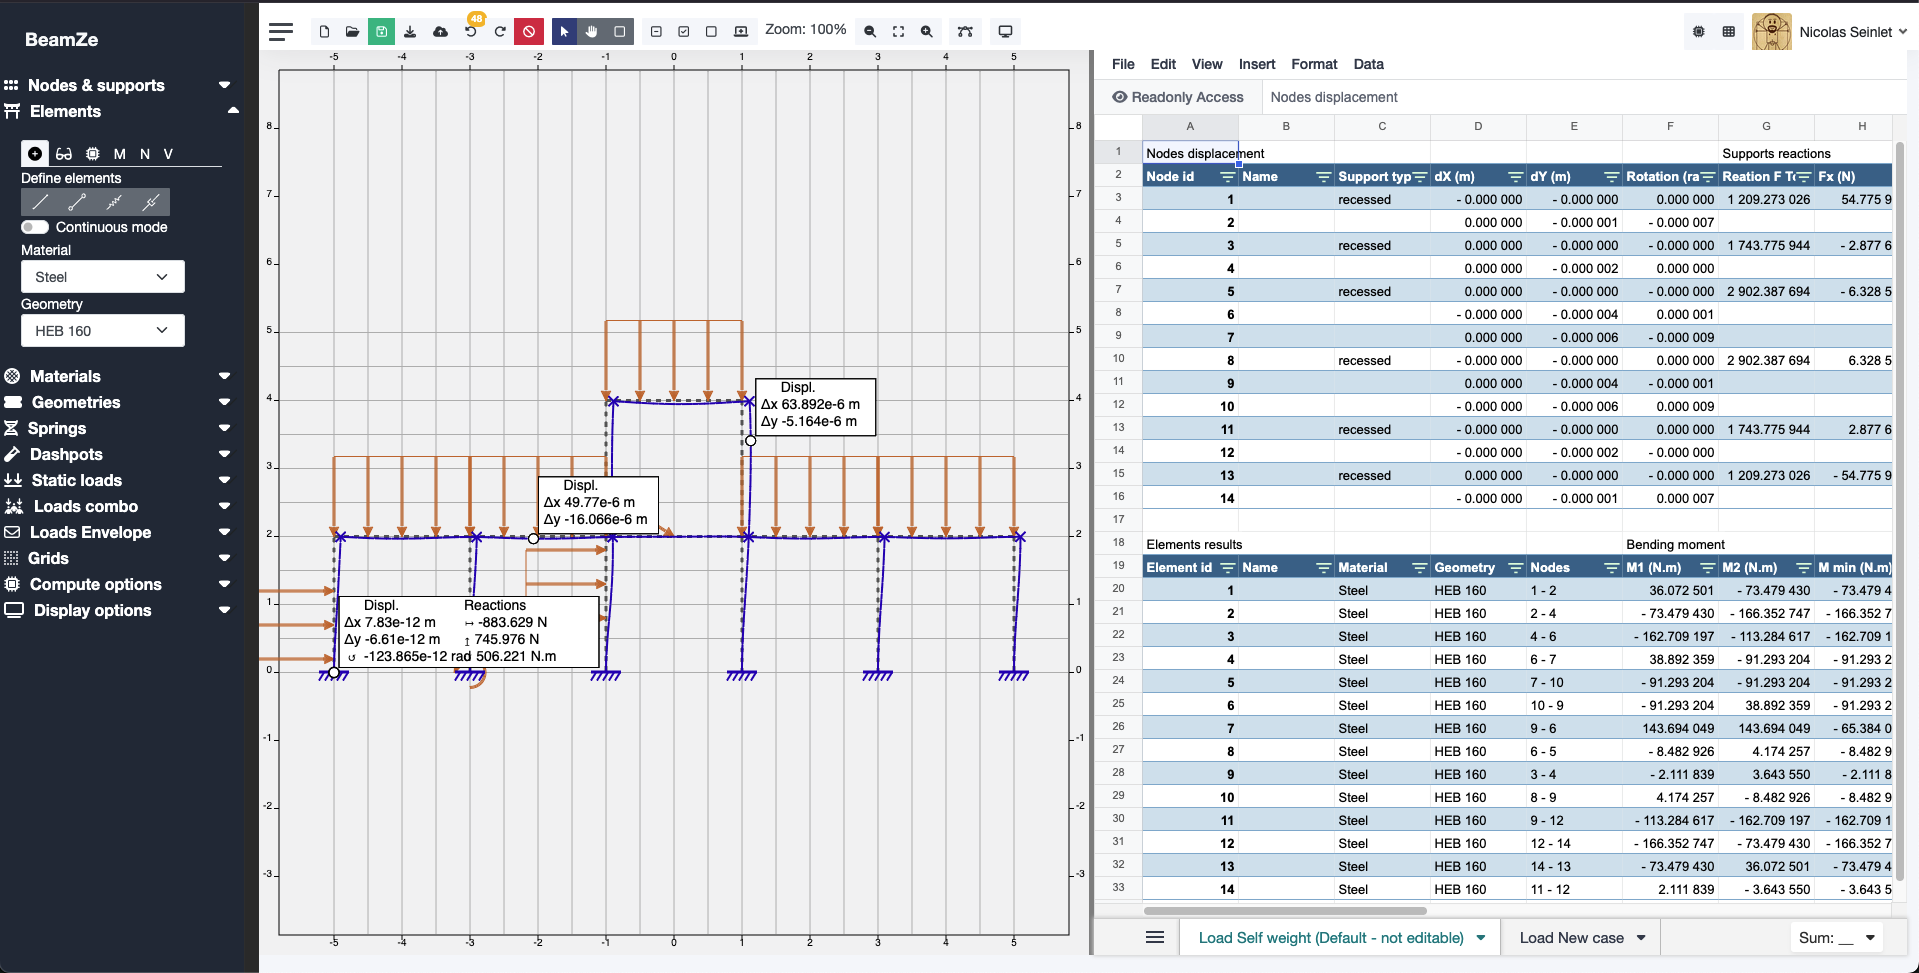The image size is (1919, 973).
Task: Undo the last action
Action: pyautogui.click(x=470, y=31)
